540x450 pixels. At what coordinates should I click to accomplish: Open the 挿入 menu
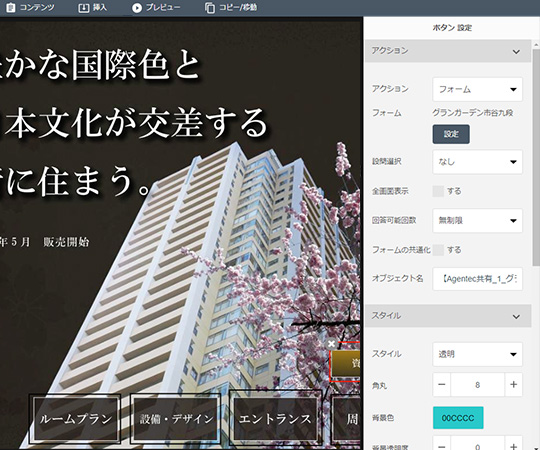[x=93, y=8]
